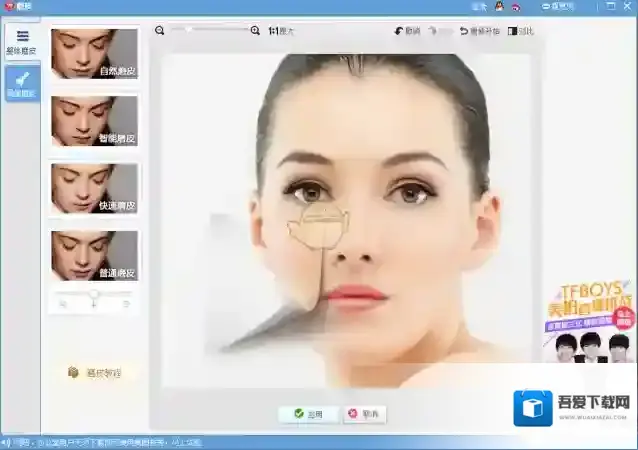The height and width of the screenshot is (450, 638).
Task: Switch to the local smoothing brush tab
Action: (x=22, y=84)
